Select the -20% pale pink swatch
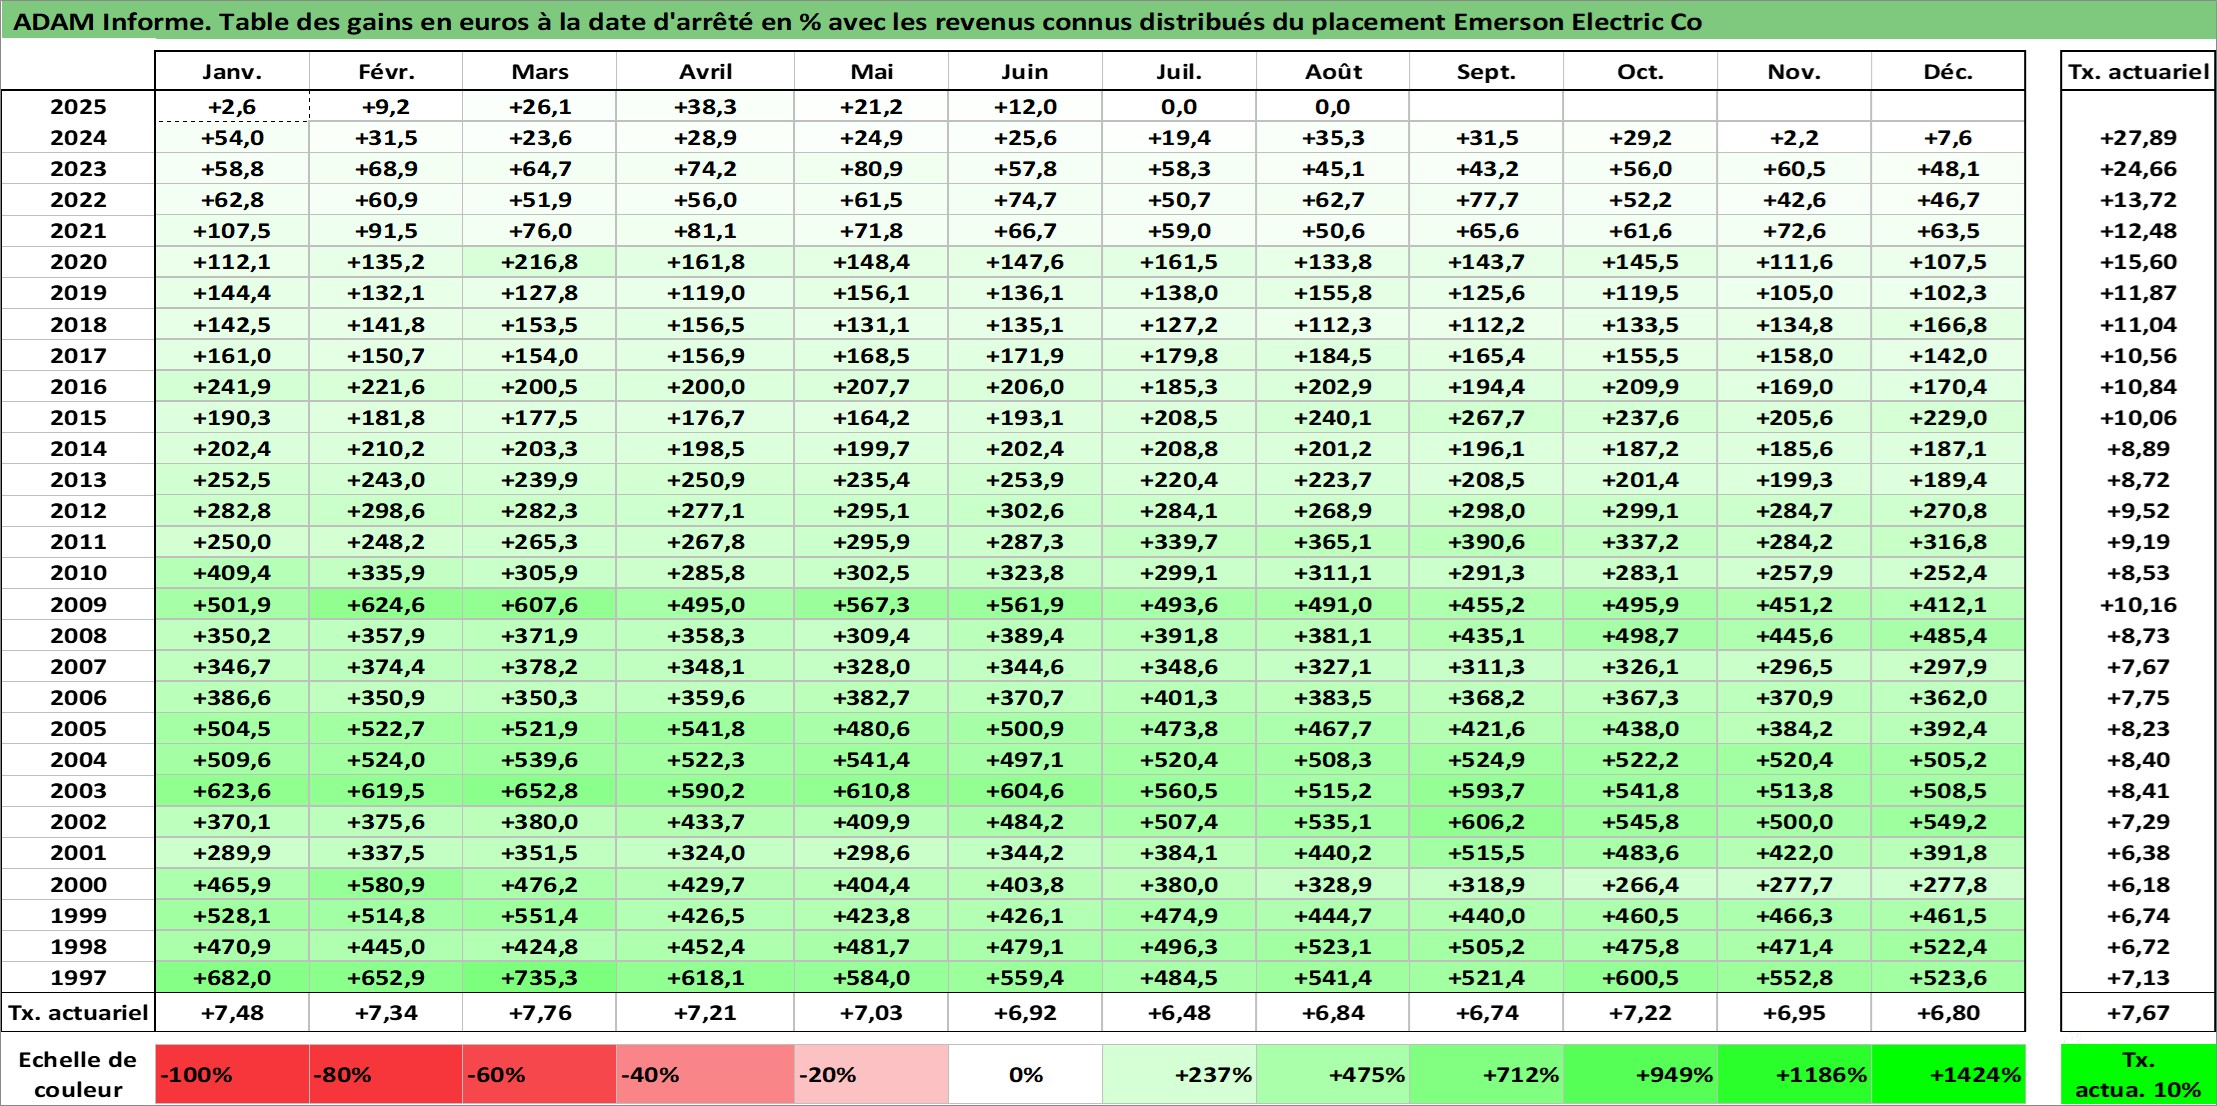2217x1106 pixels. pos(871,1075)
